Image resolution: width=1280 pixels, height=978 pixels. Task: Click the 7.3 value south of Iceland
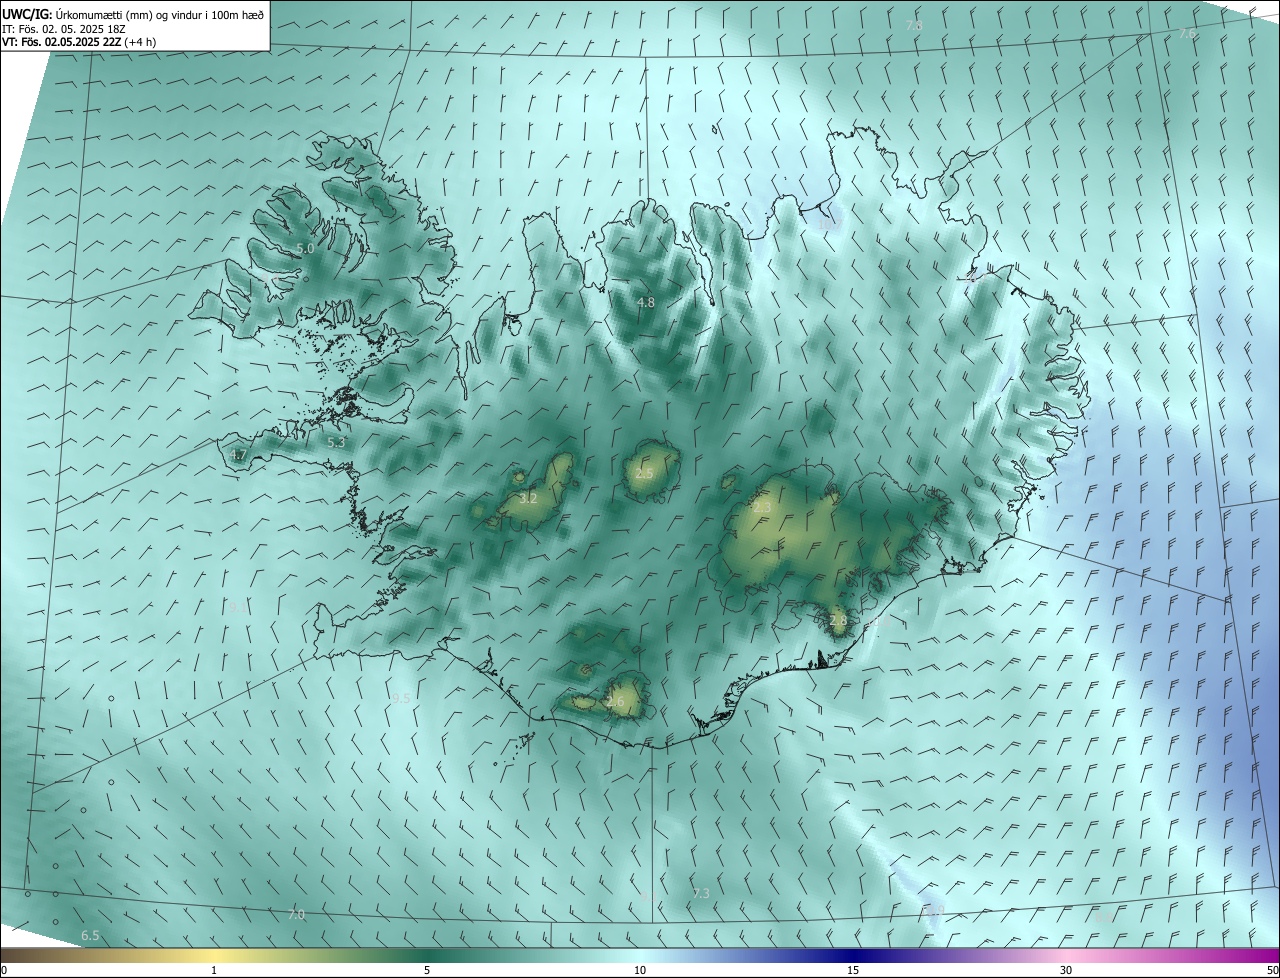click(701, 893)
